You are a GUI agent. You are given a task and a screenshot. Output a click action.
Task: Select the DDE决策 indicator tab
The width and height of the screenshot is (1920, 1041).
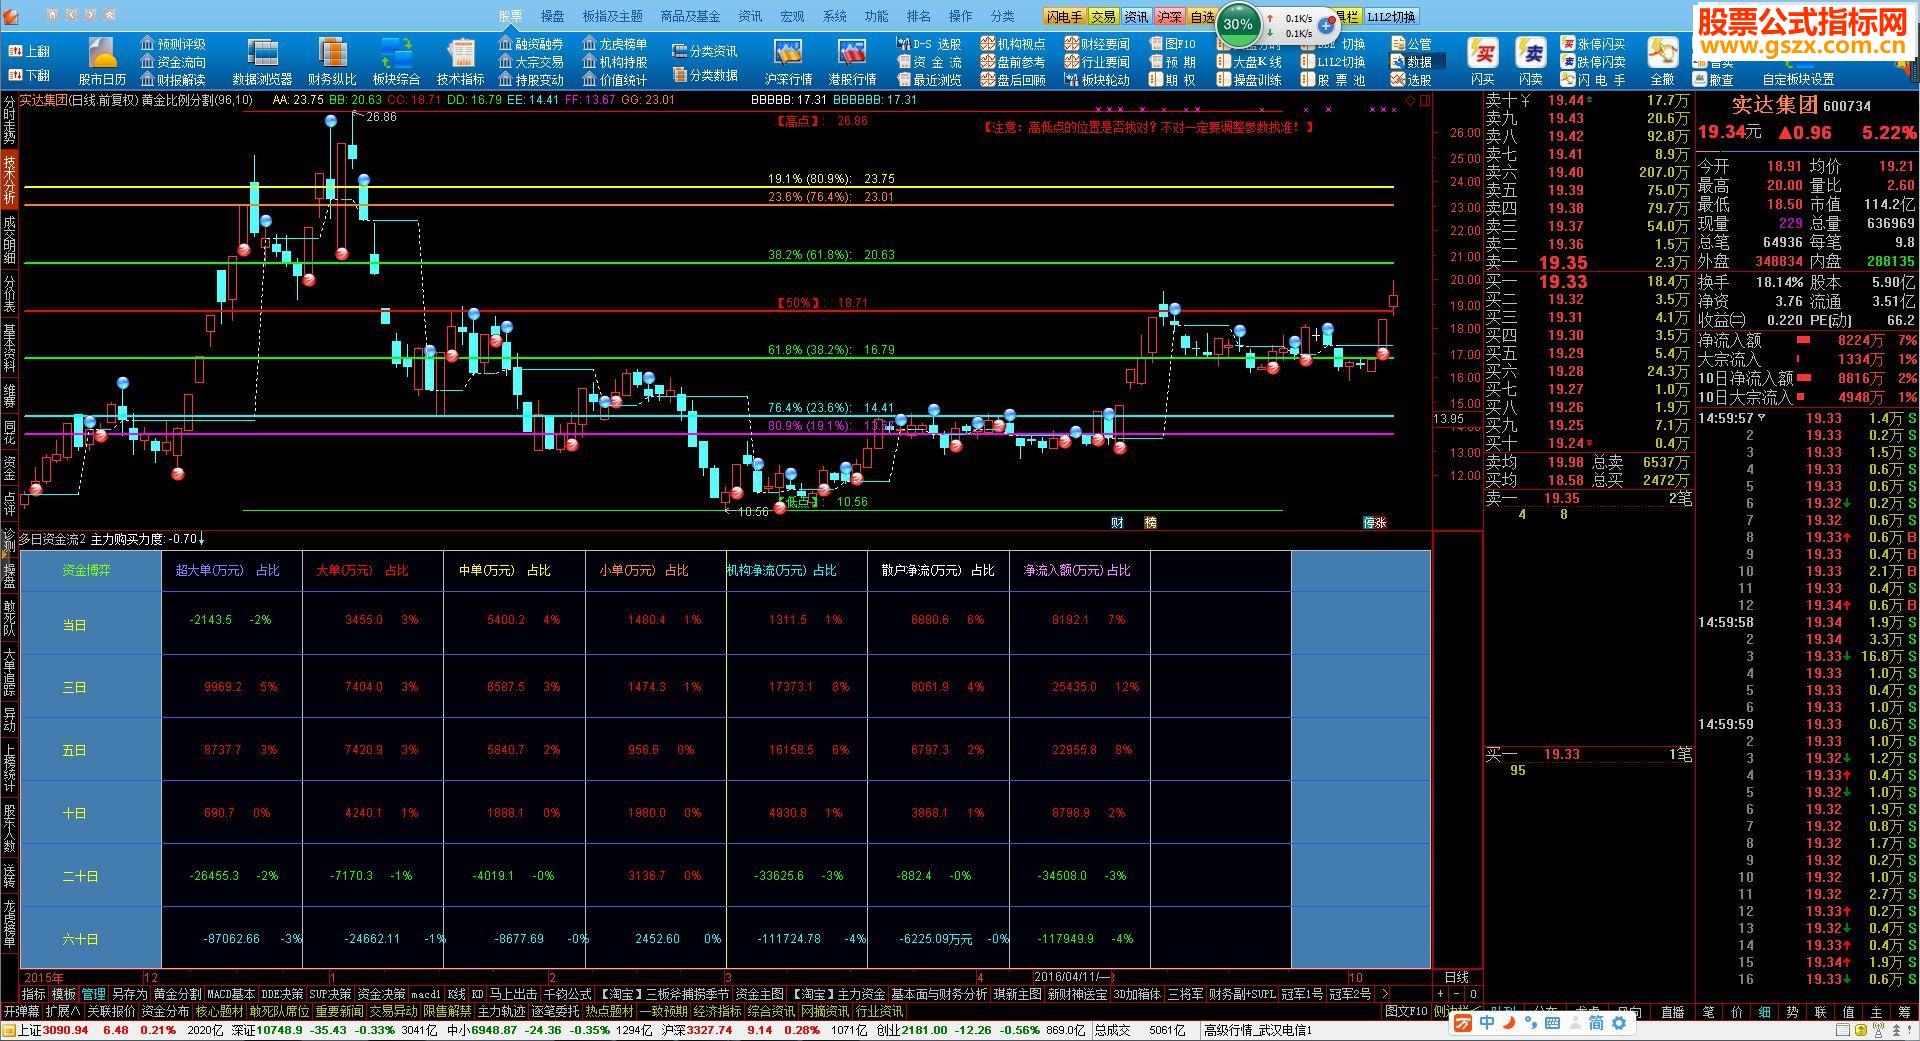tap(282, 994)
